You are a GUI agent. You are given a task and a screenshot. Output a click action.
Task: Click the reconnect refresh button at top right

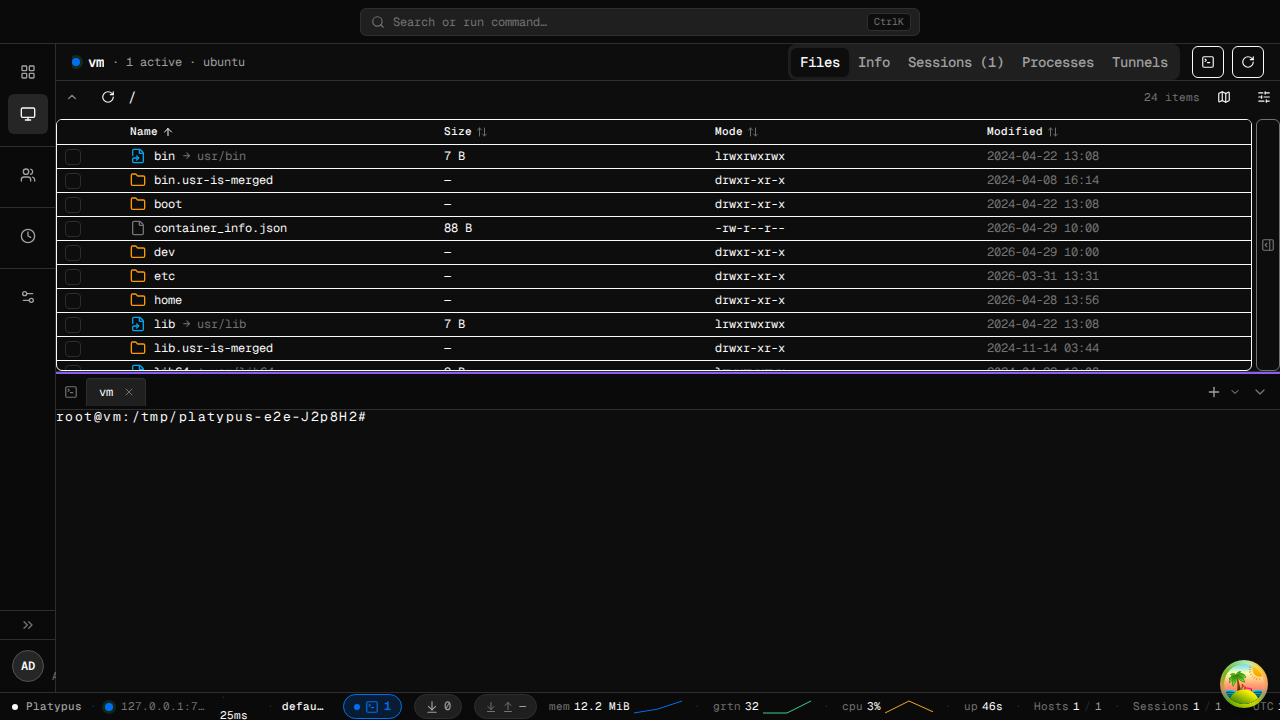(1248, 62)
